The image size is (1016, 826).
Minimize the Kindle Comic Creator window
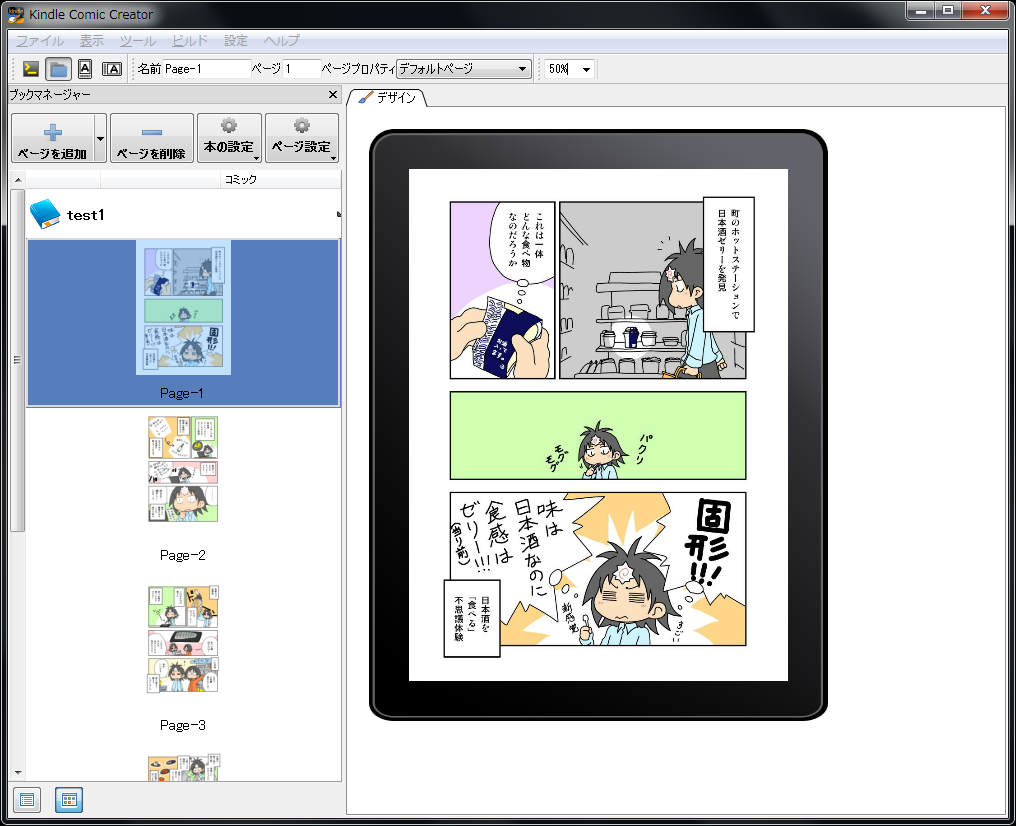click(920, 11)
